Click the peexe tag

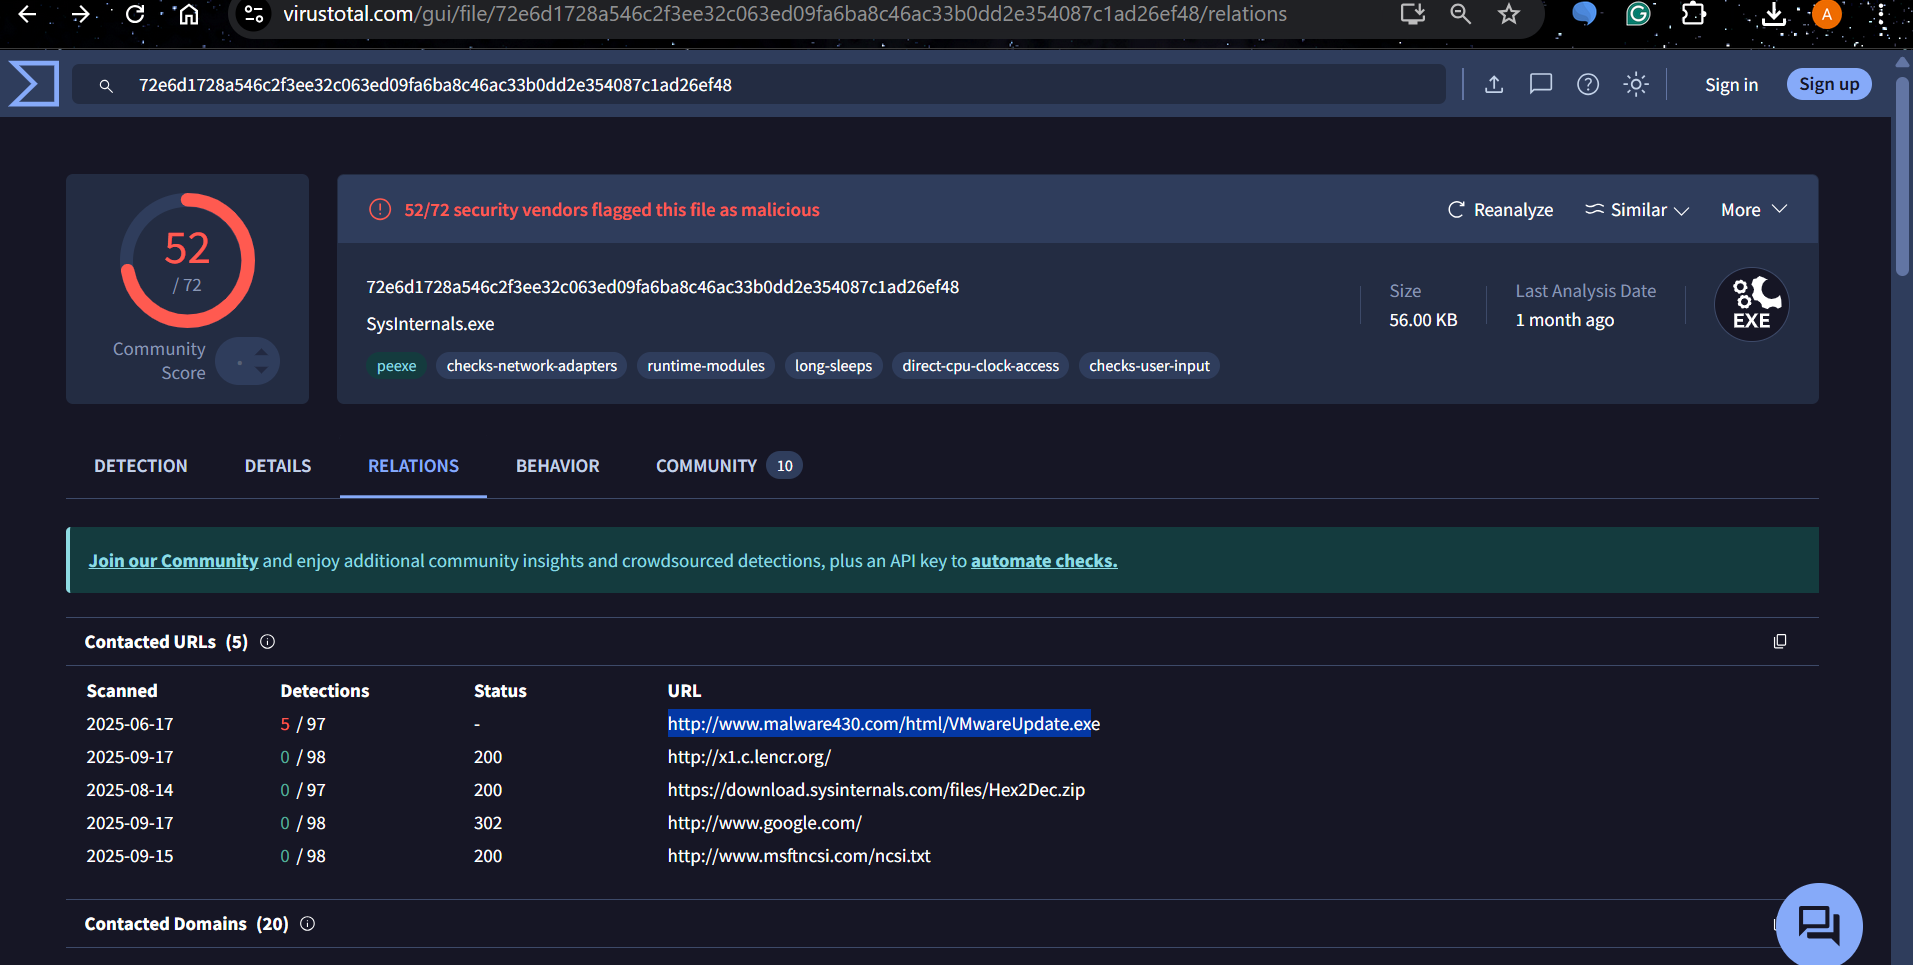pos(397,366)
